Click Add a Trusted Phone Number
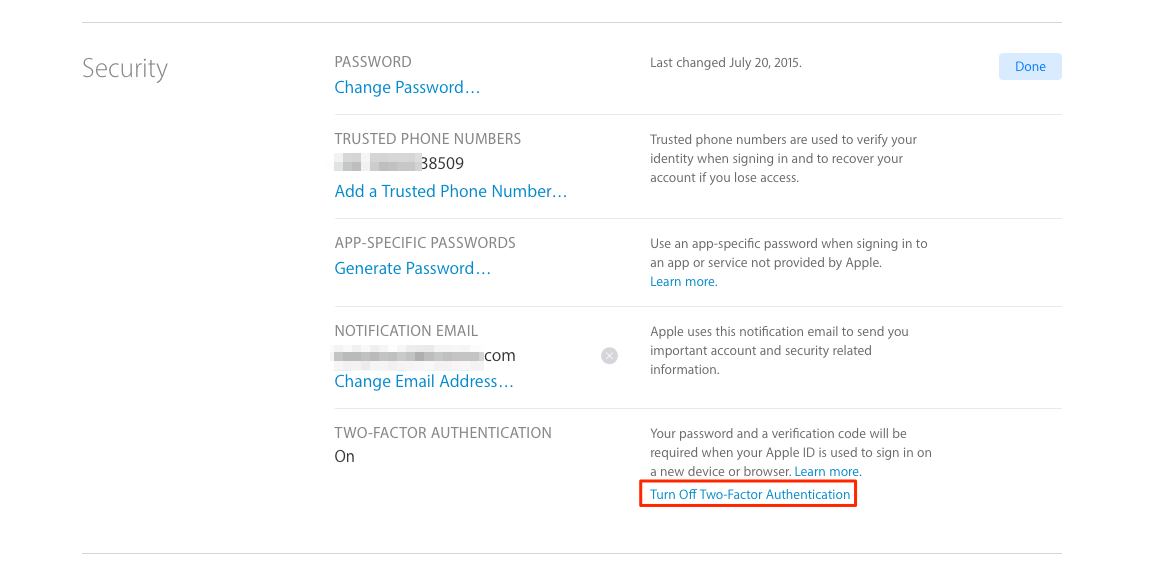The width and height of the screenshot is (1156, 577). point(450,192)
